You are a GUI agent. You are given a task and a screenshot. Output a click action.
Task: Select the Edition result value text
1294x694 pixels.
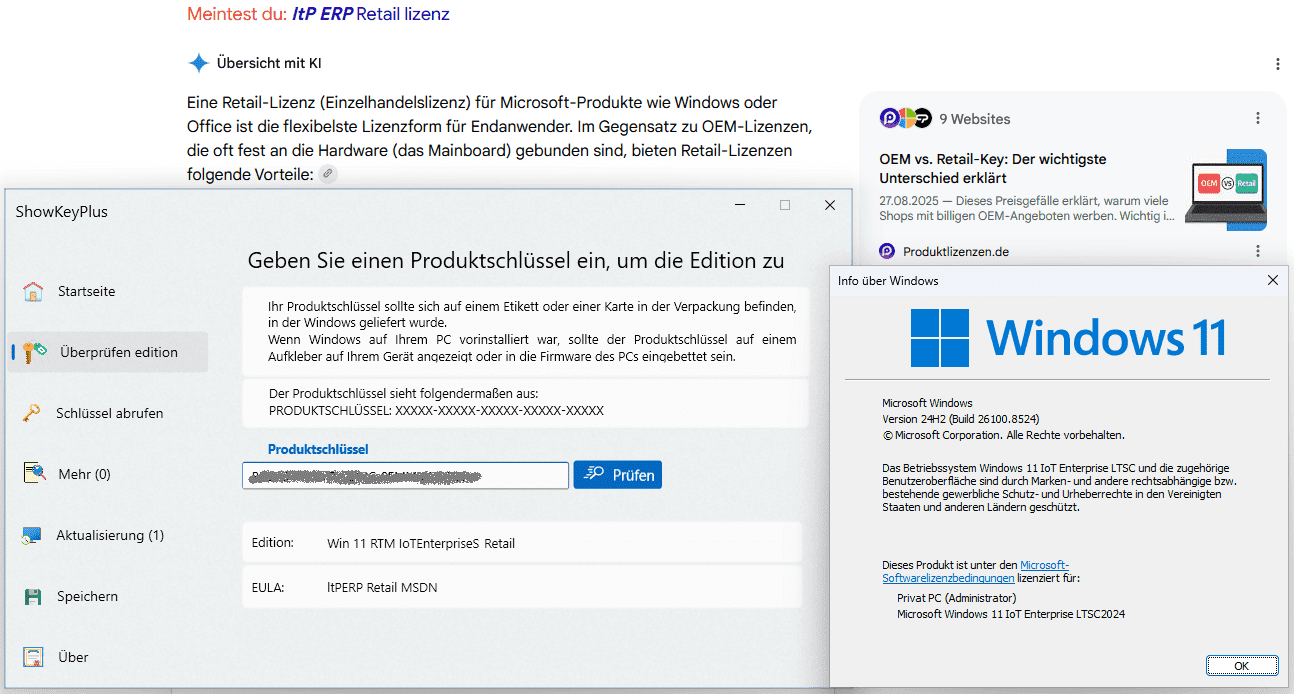click(x=421, y=544)
